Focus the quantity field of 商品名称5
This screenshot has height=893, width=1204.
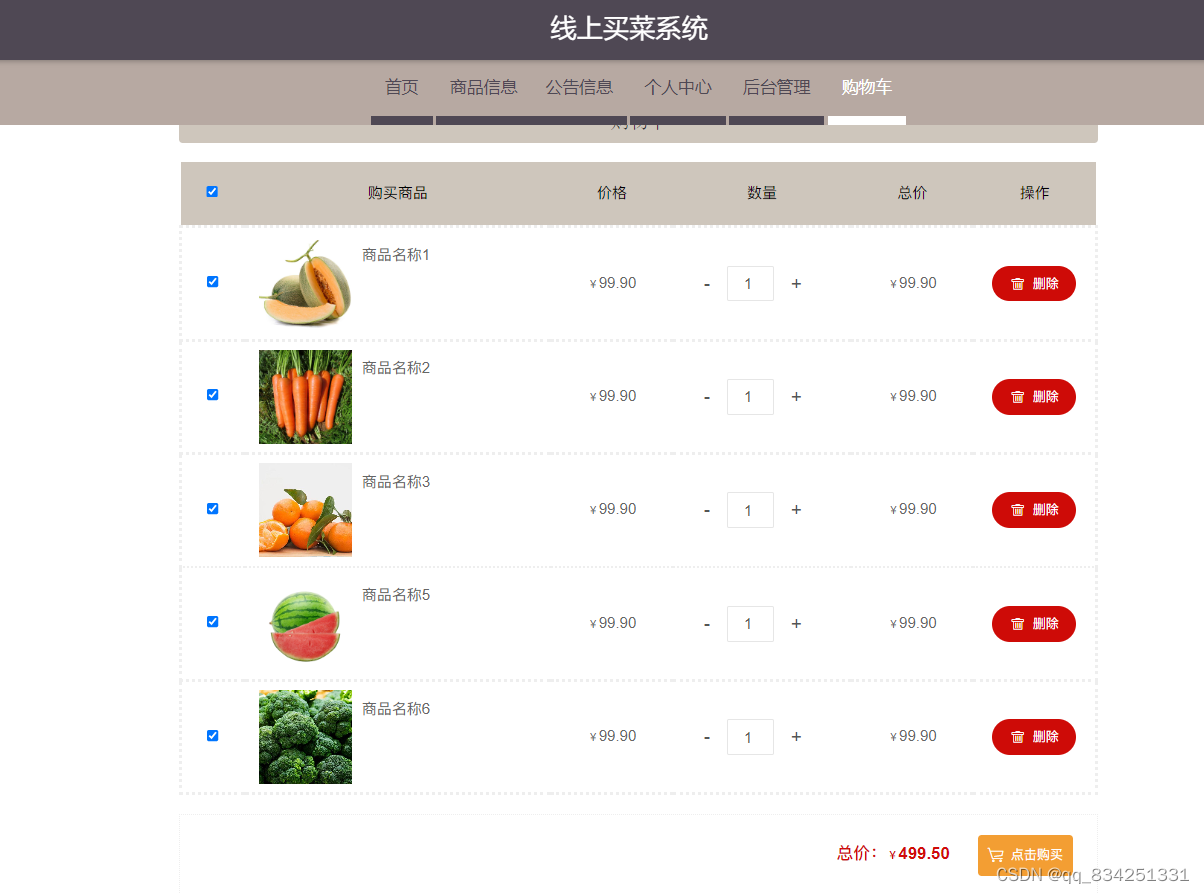(750, 624)
